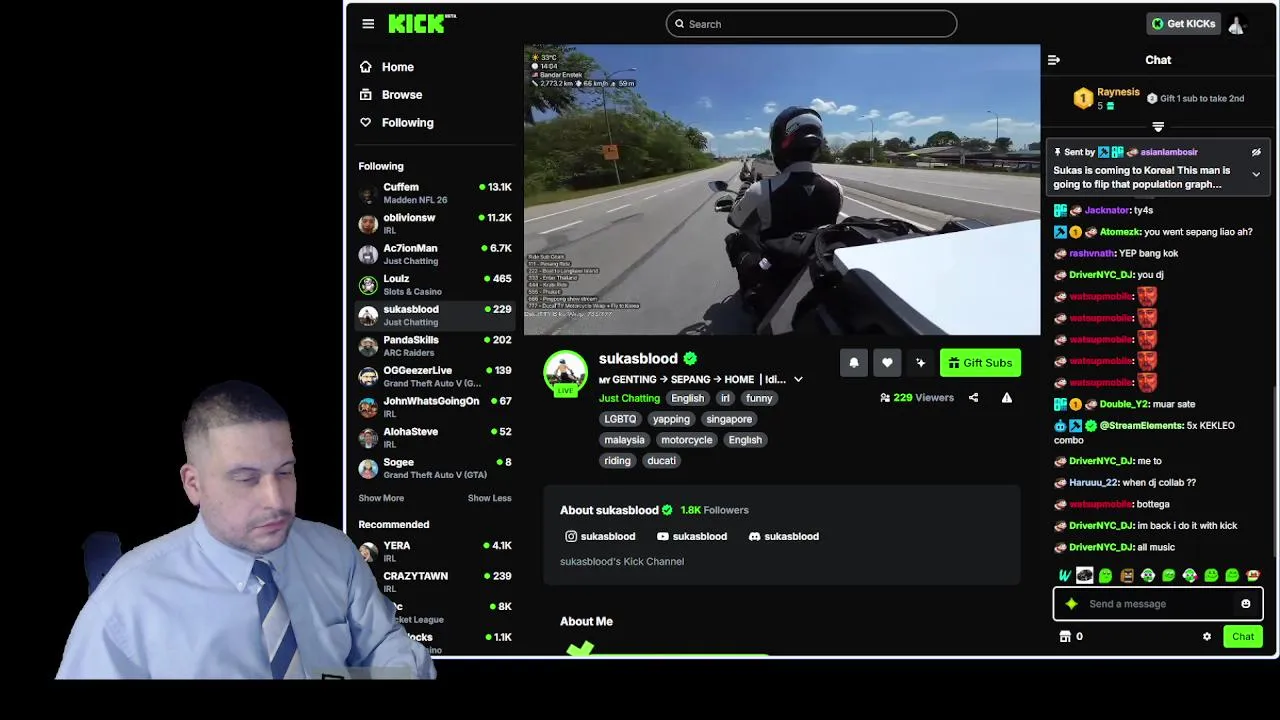
Task: Open the user profile avatar menu
Action: pos(1237,25)
